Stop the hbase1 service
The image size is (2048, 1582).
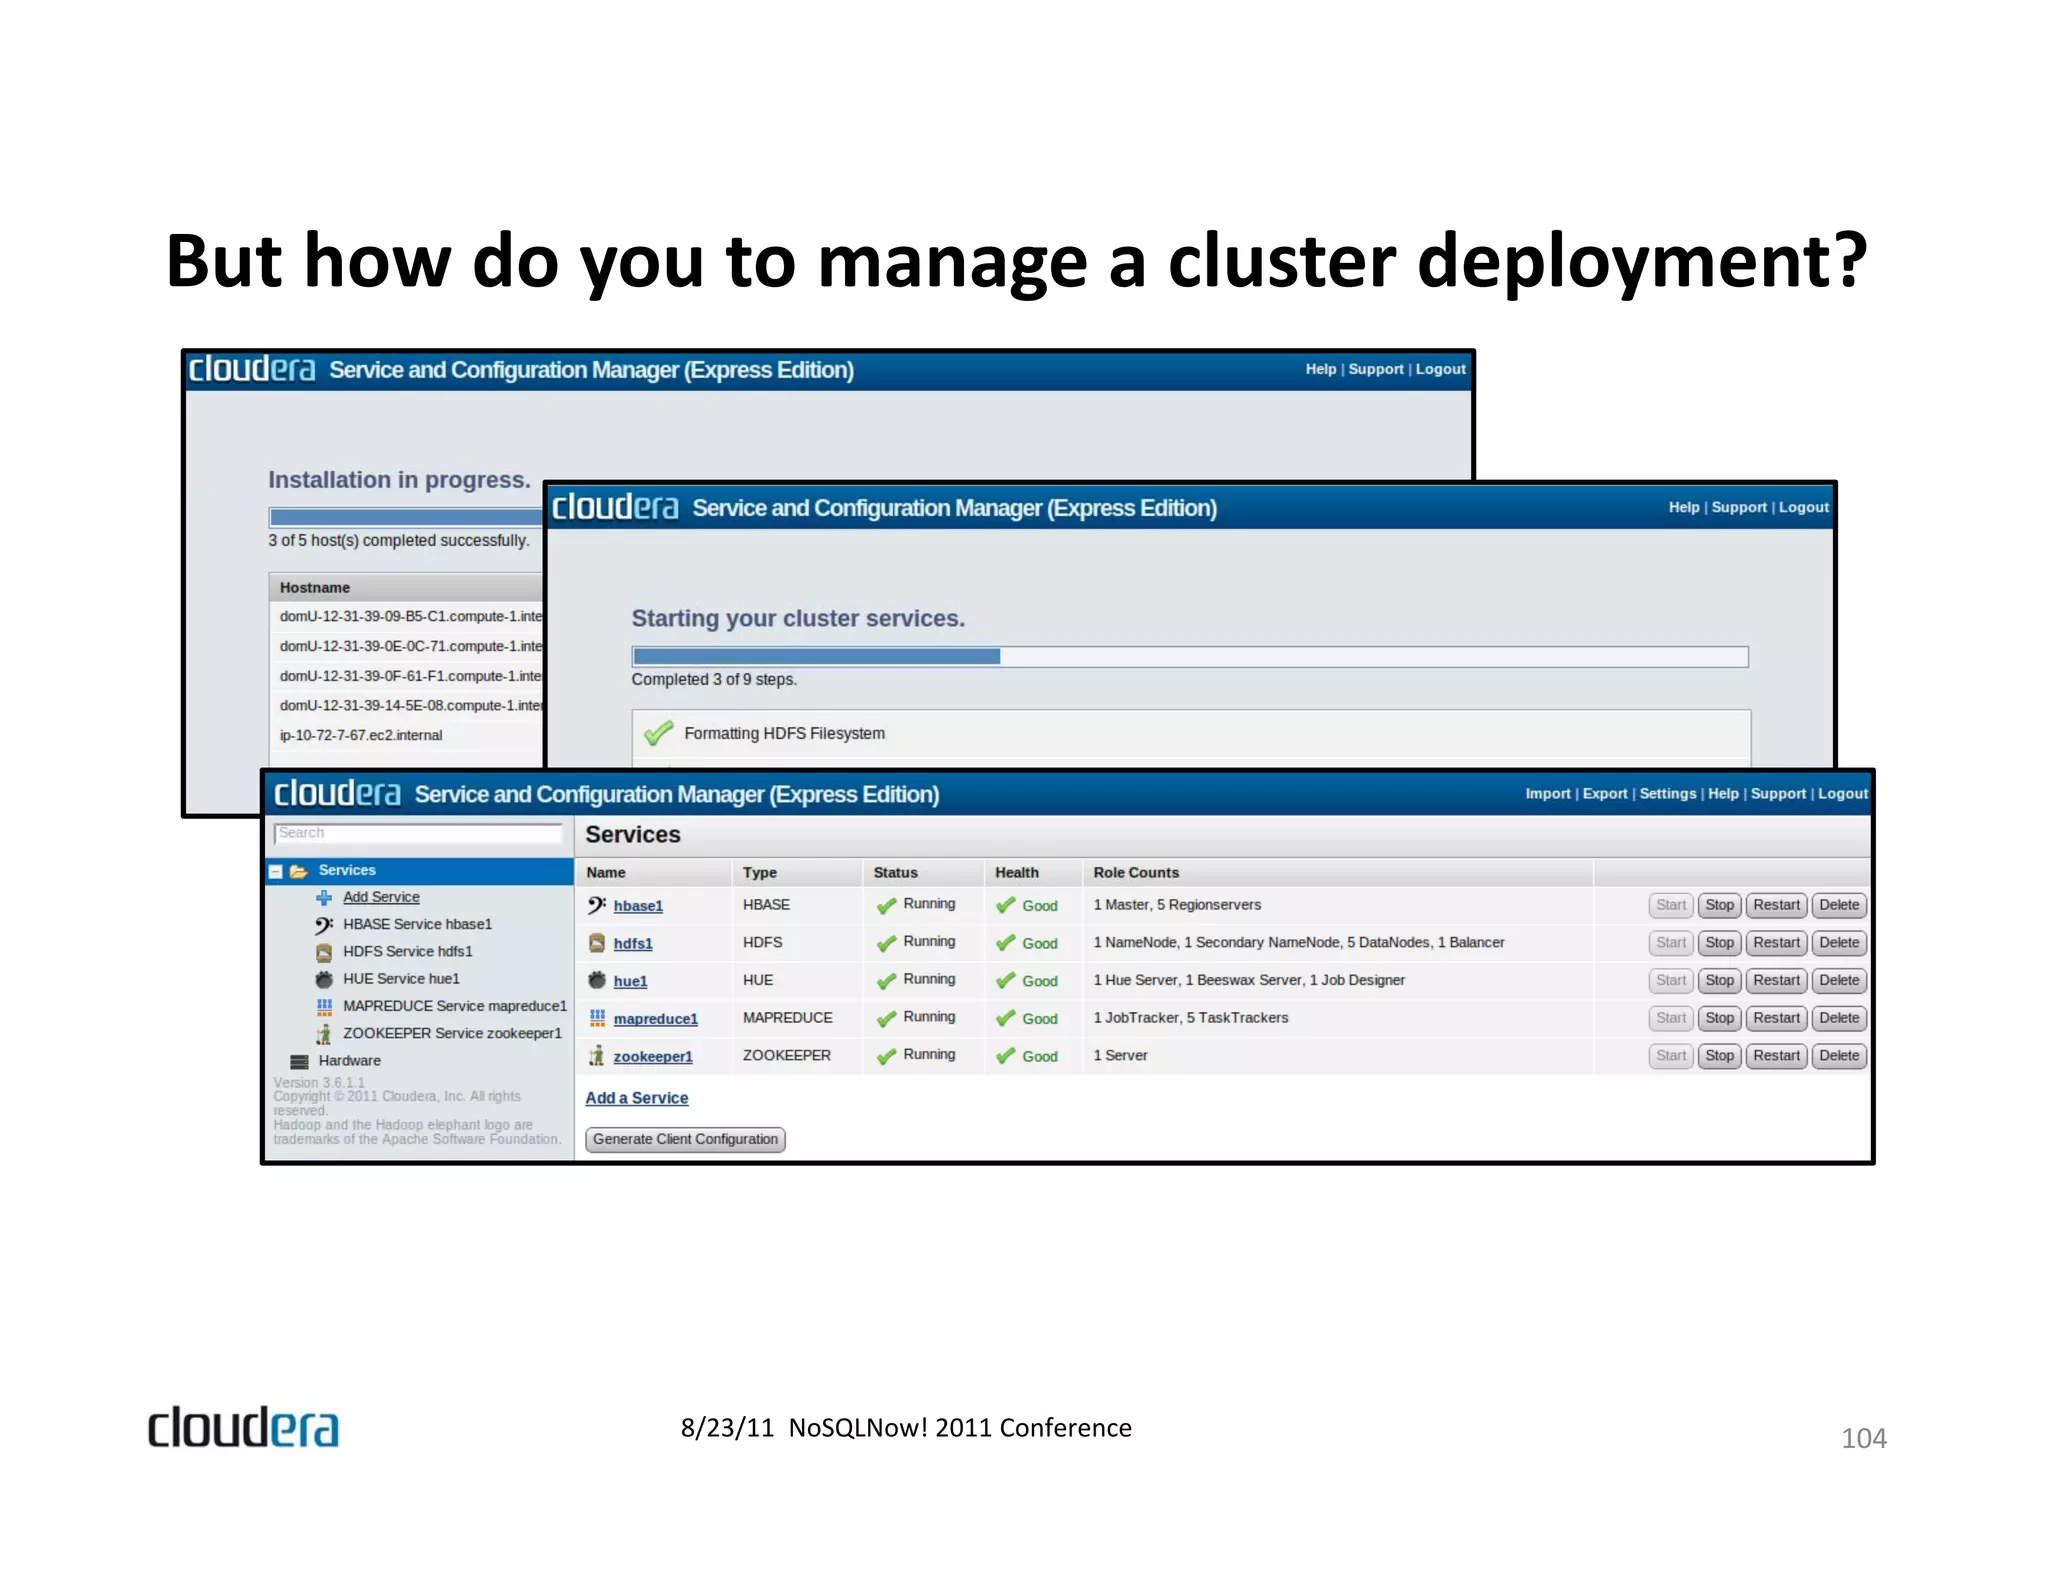point(1719,905)
